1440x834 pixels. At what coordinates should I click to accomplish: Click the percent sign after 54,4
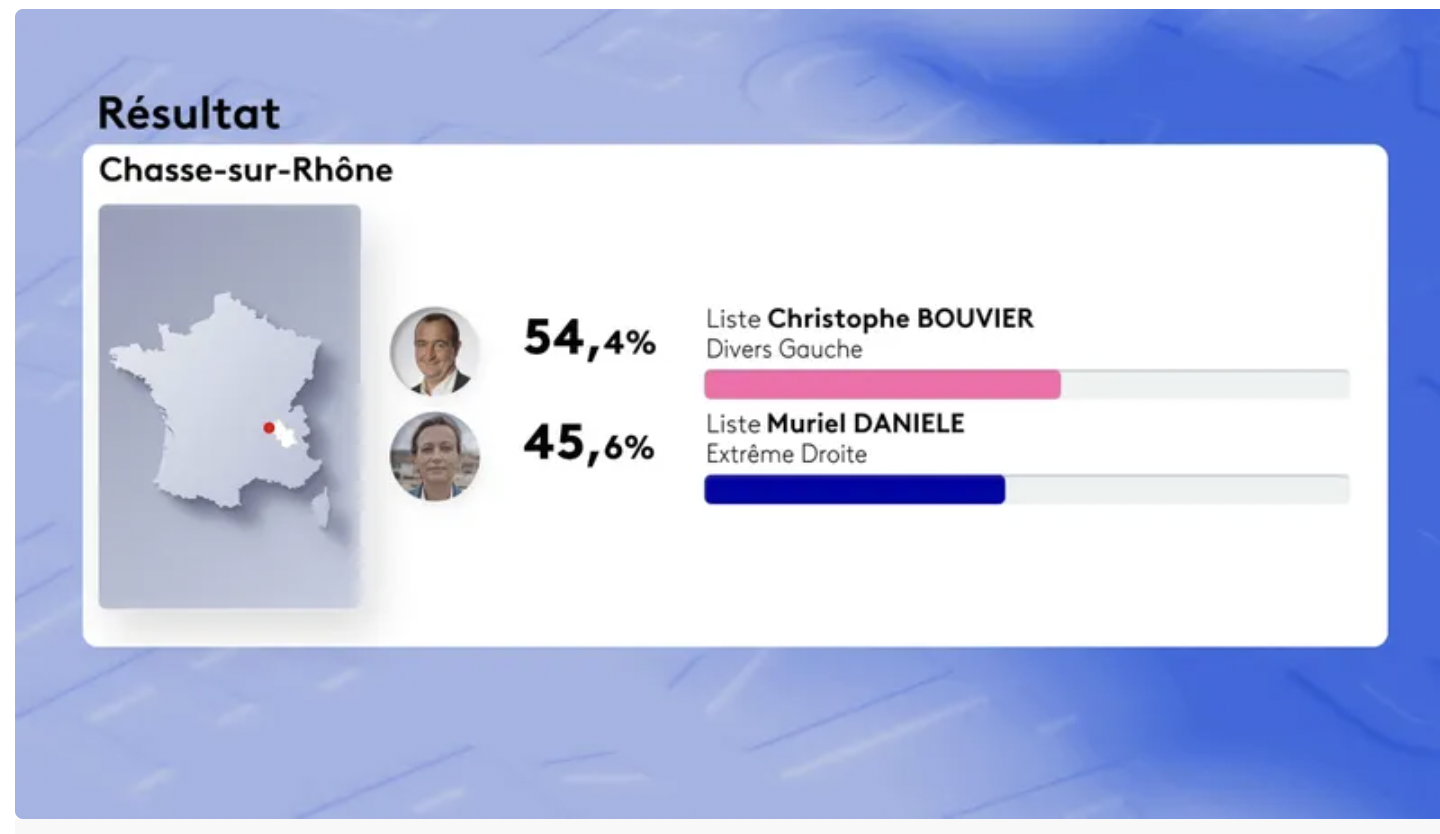pyautogui.click(x=641, y=345)
